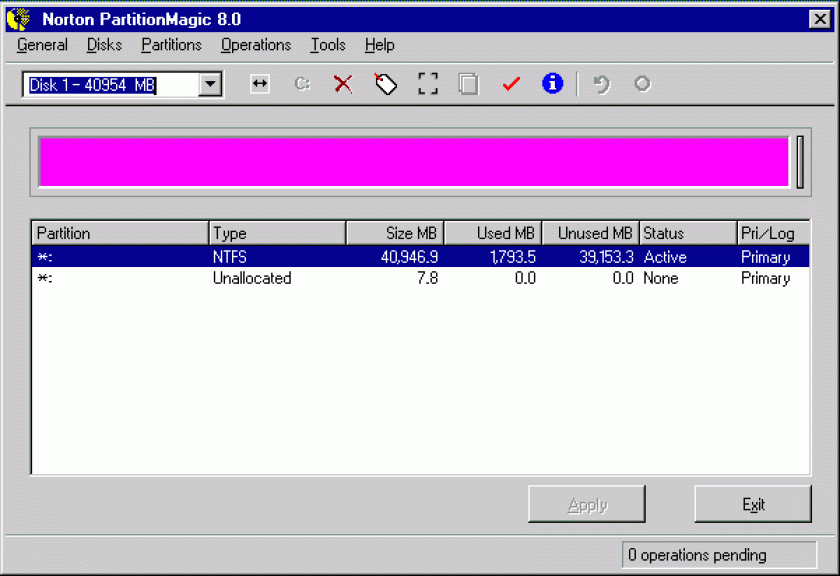Open the Disks menu
840x576 pixels.
104,45
